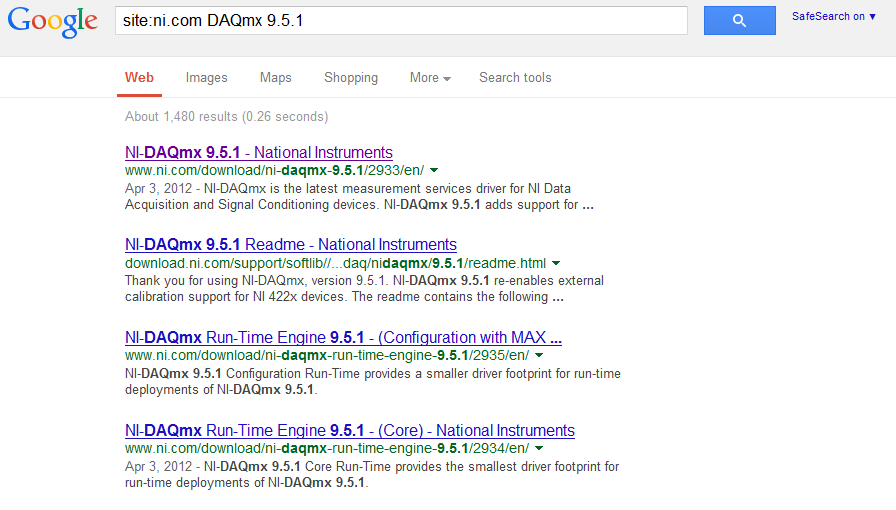The image size is (896, 510).
Task: Switch to the Images tab
Action: click(206, 78)
